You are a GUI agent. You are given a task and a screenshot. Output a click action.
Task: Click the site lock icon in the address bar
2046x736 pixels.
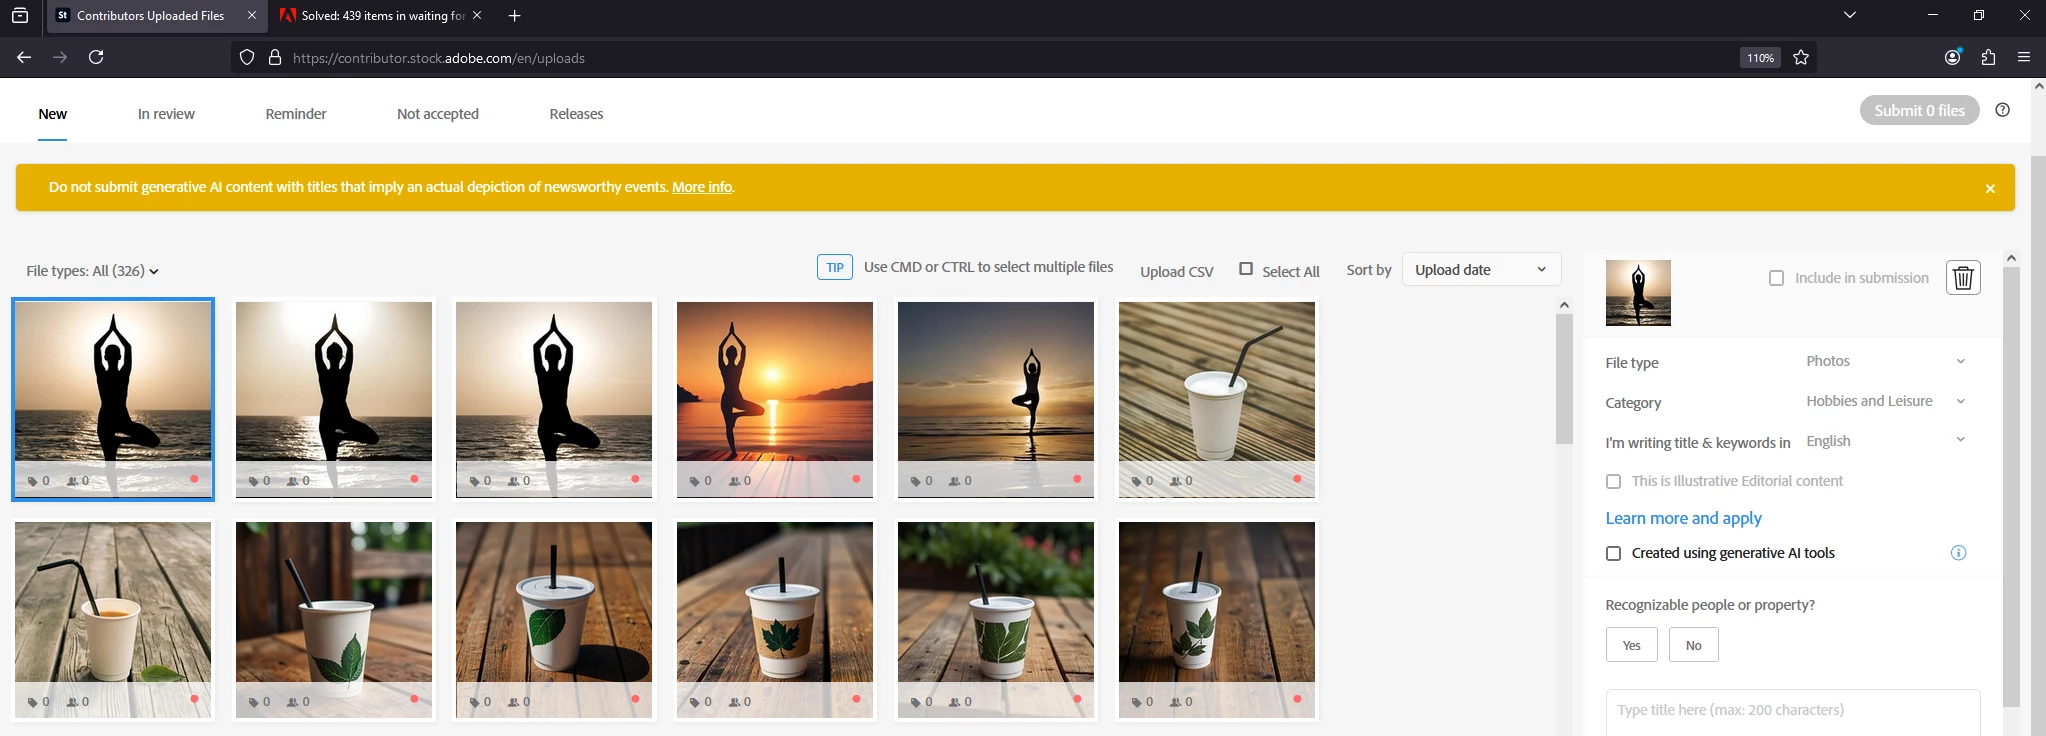pyautogui.click(x=275, y=58)
